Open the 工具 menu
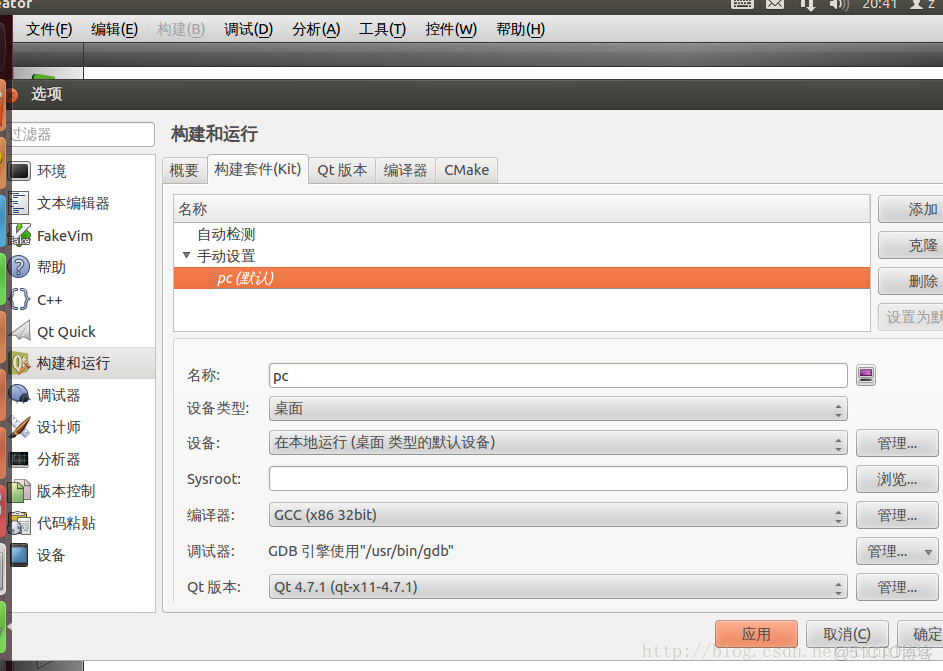Screen dimensions: 943x671 [x=381, y=29]
